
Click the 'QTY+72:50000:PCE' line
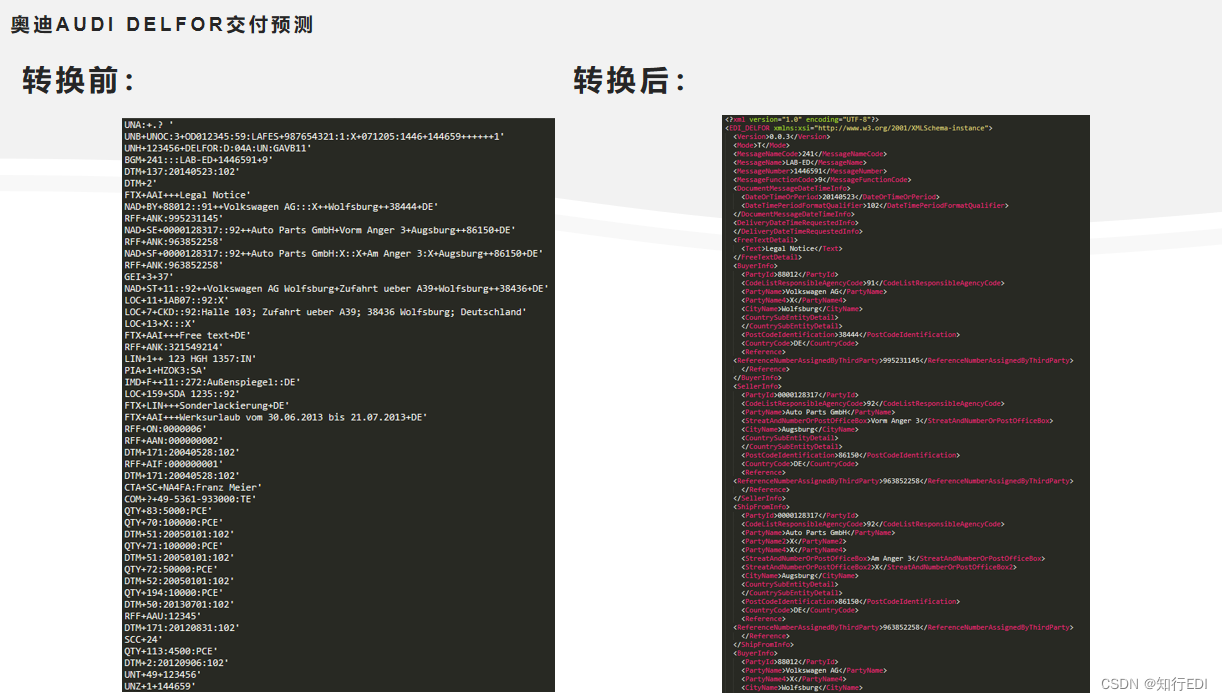[x=171, y=568]
